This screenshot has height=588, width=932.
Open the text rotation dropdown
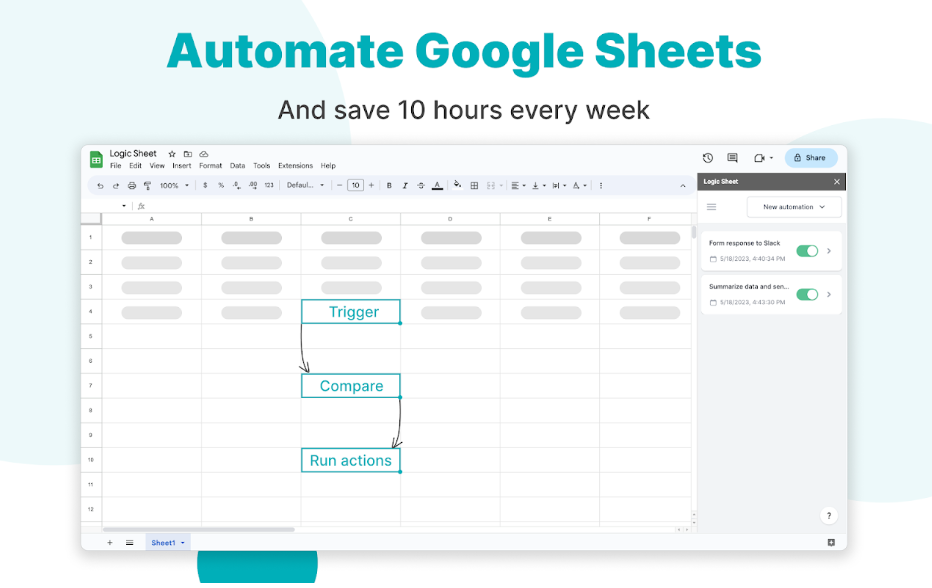pyautogui.click(x=579, y=185)
